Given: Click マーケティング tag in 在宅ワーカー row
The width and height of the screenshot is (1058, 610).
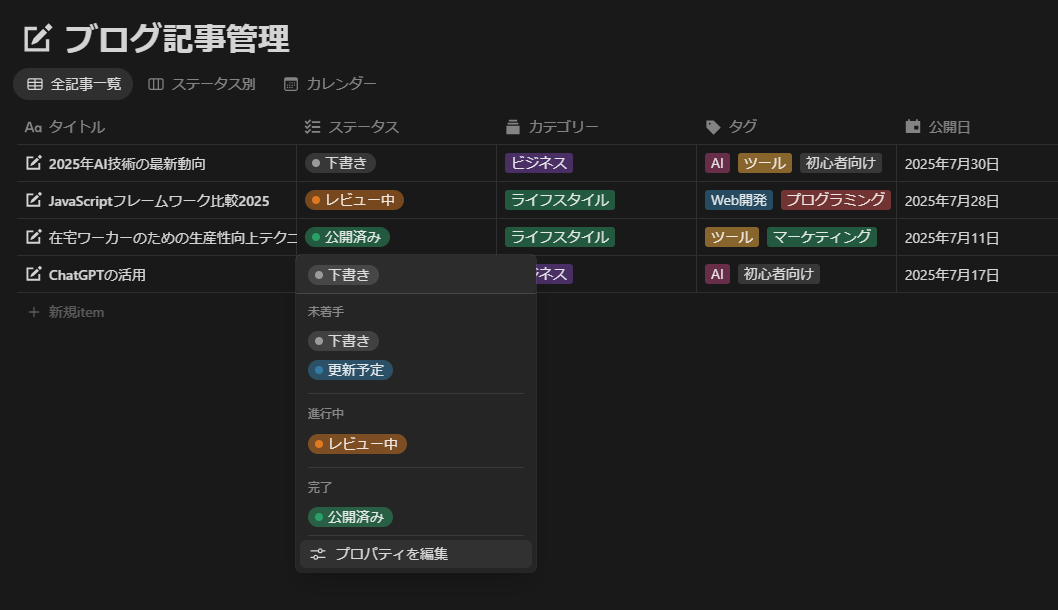Looking at the screenshot, I should [822, 238].
